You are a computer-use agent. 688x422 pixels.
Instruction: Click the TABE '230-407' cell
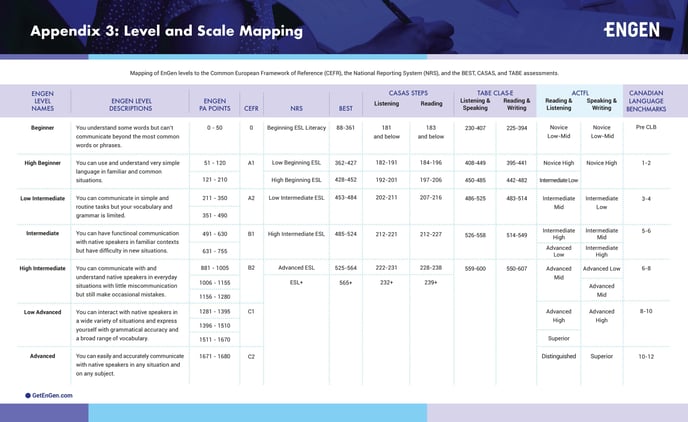click(475, 128)
